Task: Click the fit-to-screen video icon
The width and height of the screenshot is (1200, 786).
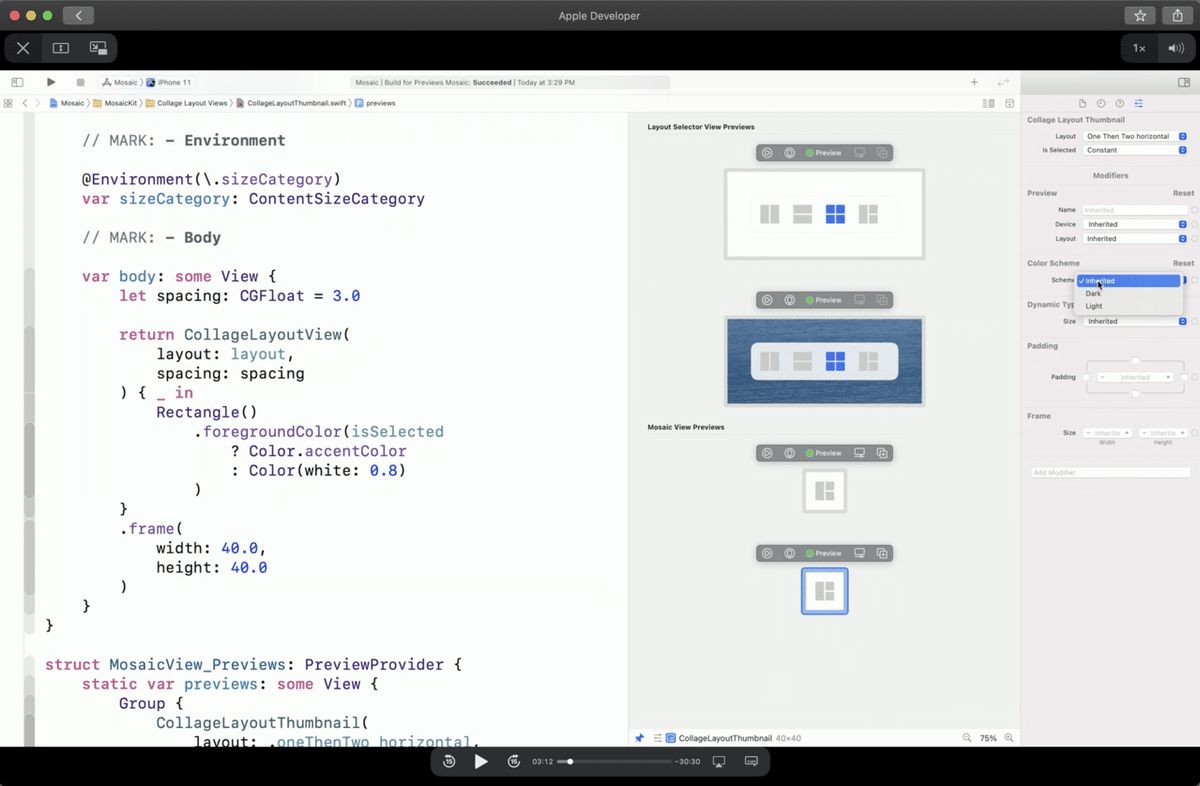Action: pos(60,48)
